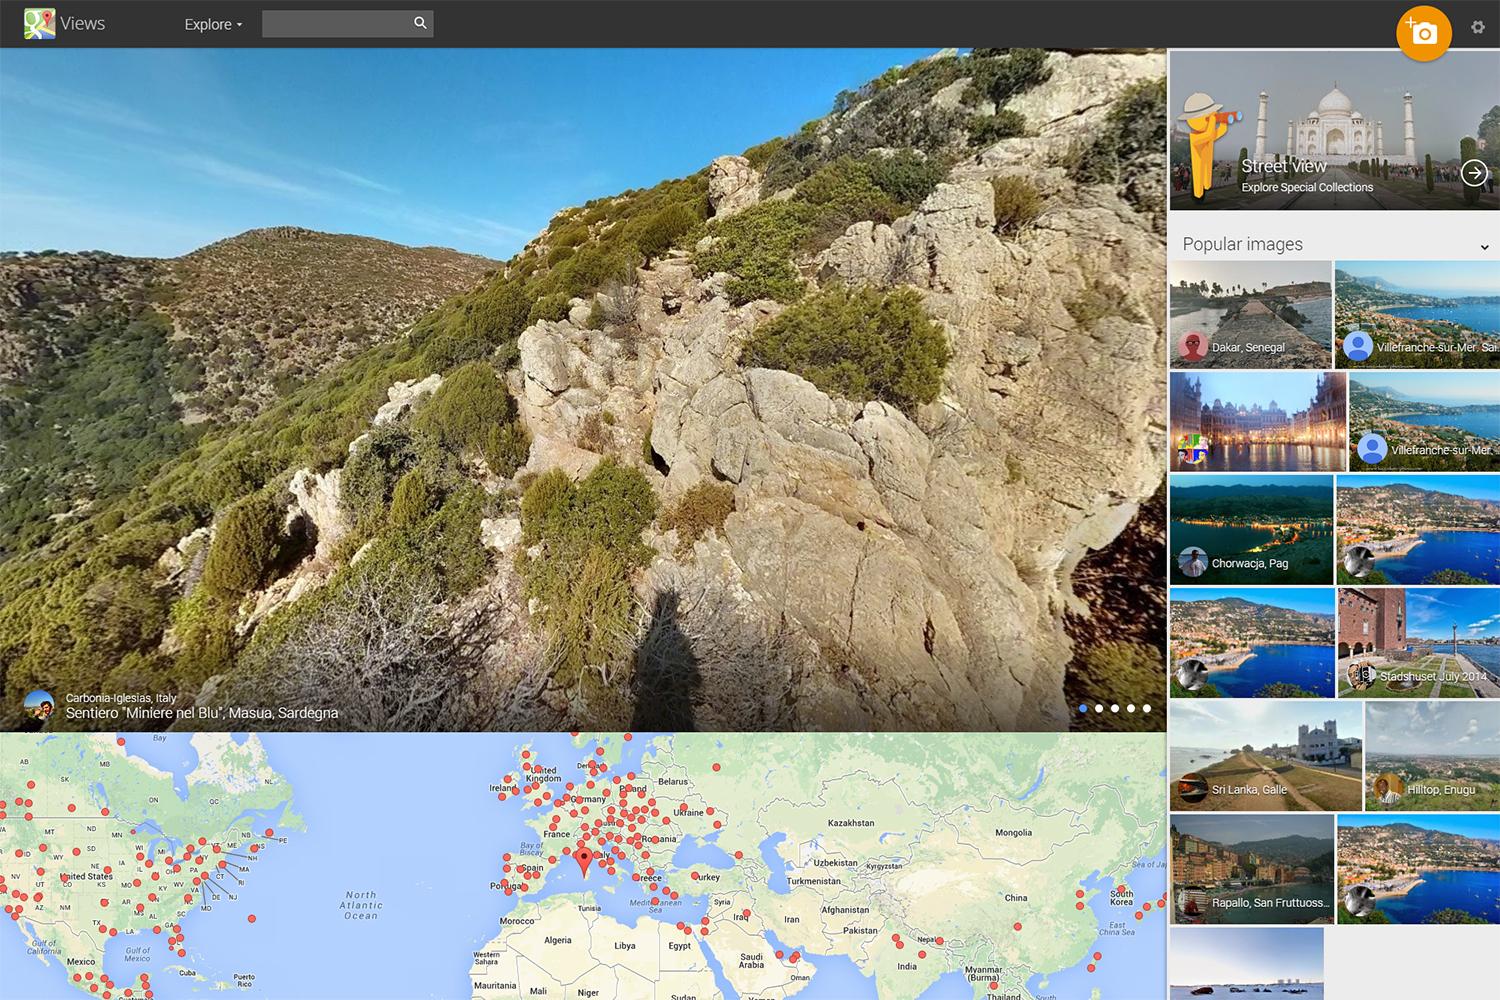Click the Sentiero Miniere nel Blu title link
This screenshot has height=1000, width=1500.
(x=202, y=713)
